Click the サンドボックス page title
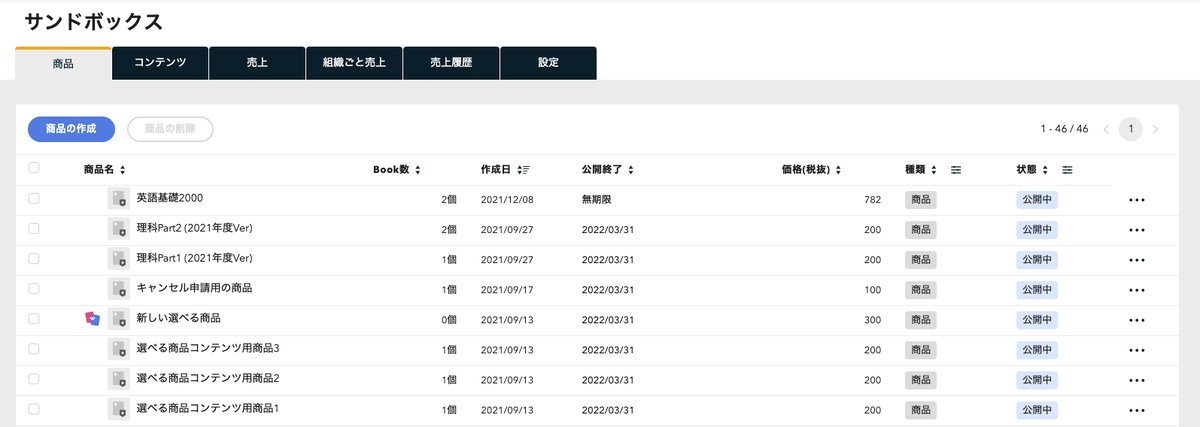The height and width of the screenshot is (427, 1200). coord(93,22)
